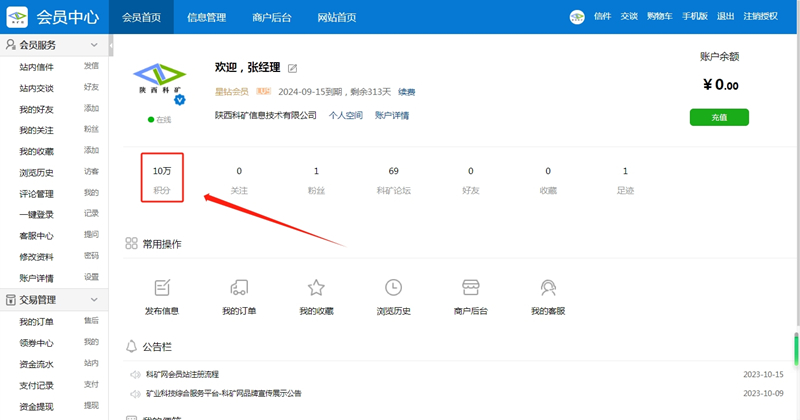The image size is (800, 420).
Task: Click the 续费 renewal link
Action: coord(407,92)
